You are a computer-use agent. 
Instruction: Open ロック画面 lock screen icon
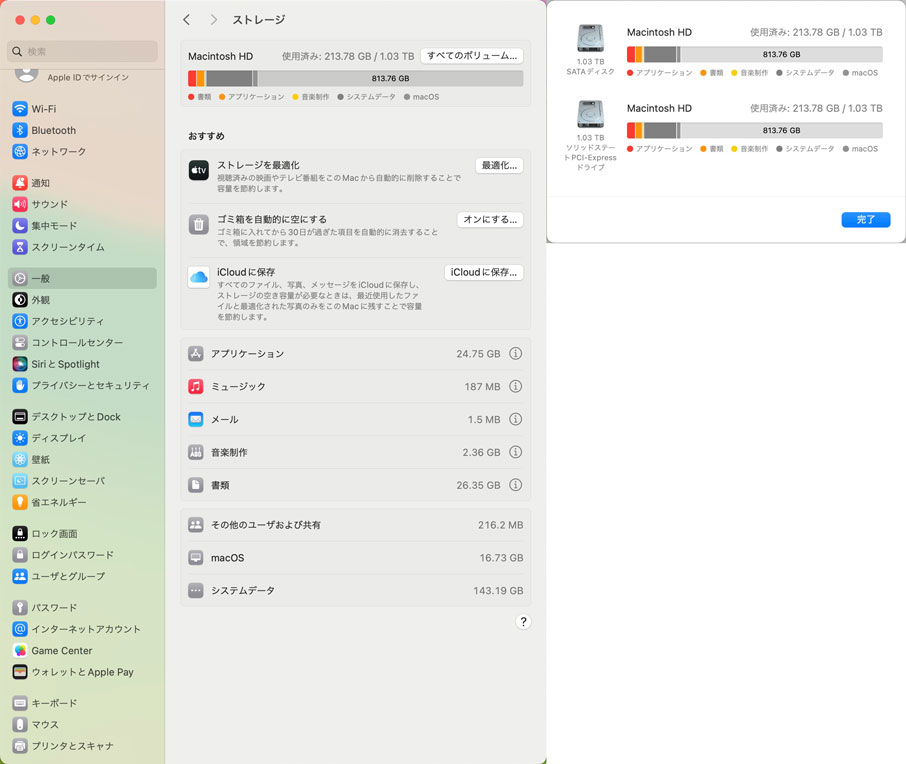point(20,533)
